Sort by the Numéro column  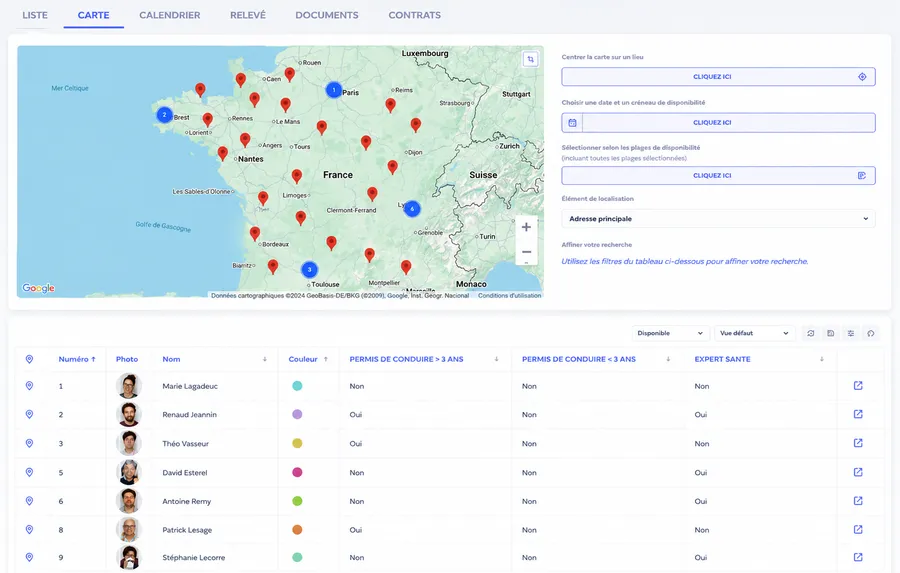(x=77, y=359)
